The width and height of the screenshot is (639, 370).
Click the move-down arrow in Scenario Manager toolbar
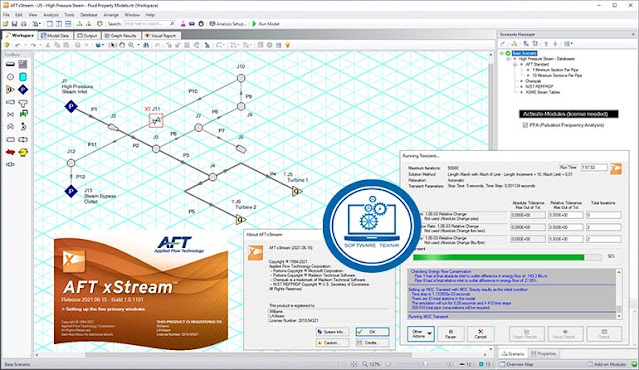click(x=555, y=44)
